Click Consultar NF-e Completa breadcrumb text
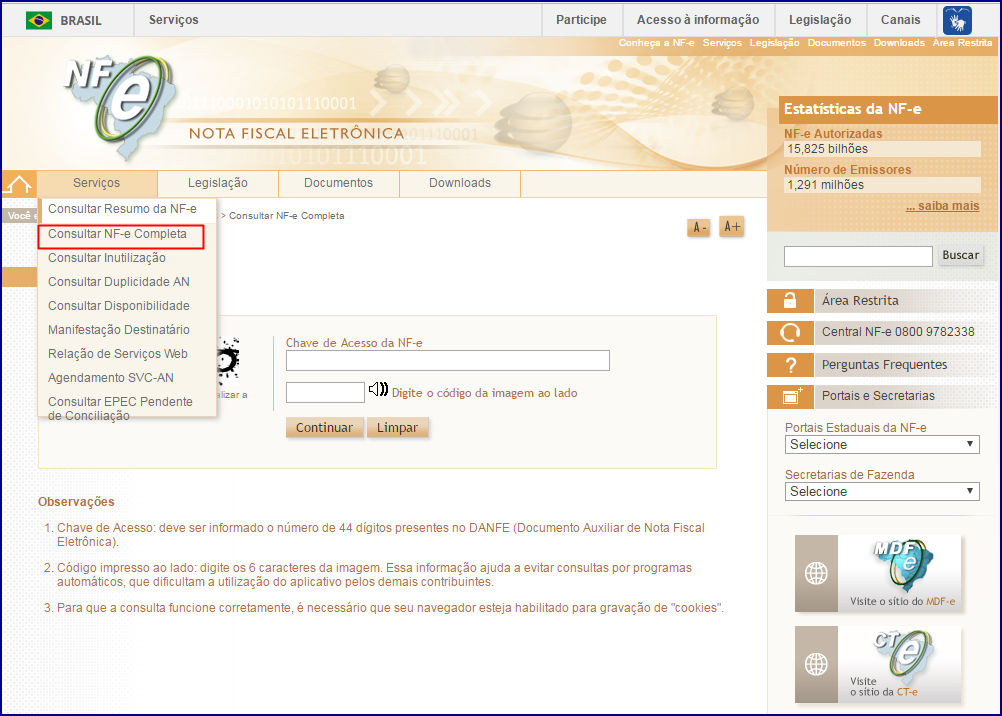 (286, 216)
